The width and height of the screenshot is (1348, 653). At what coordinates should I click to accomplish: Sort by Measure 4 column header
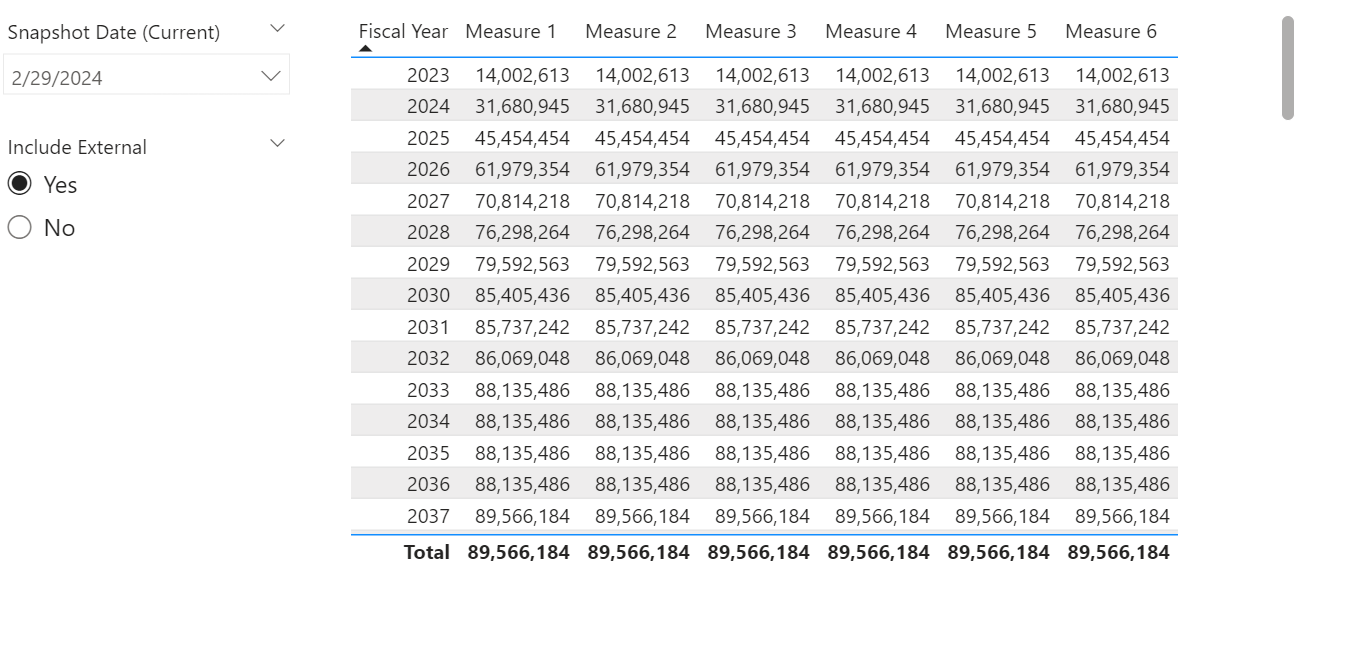pos(870,31)
